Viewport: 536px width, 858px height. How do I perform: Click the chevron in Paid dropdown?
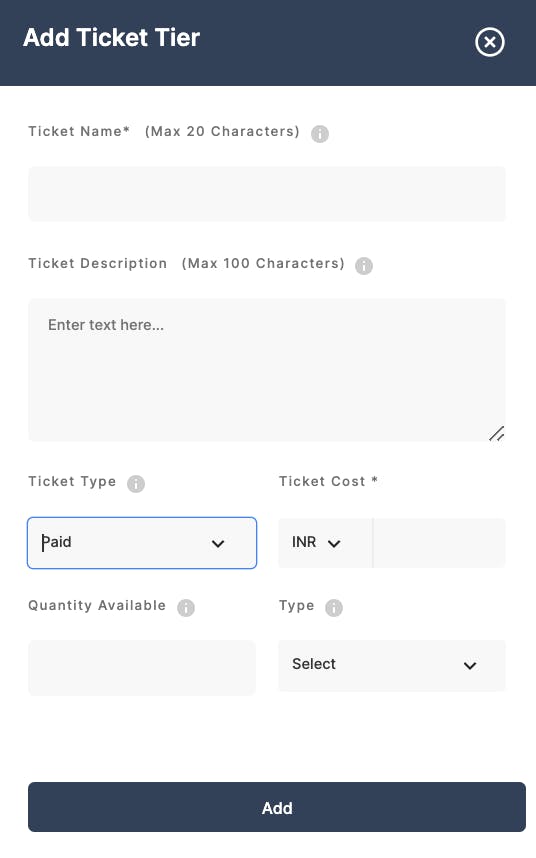coord(218,544)
